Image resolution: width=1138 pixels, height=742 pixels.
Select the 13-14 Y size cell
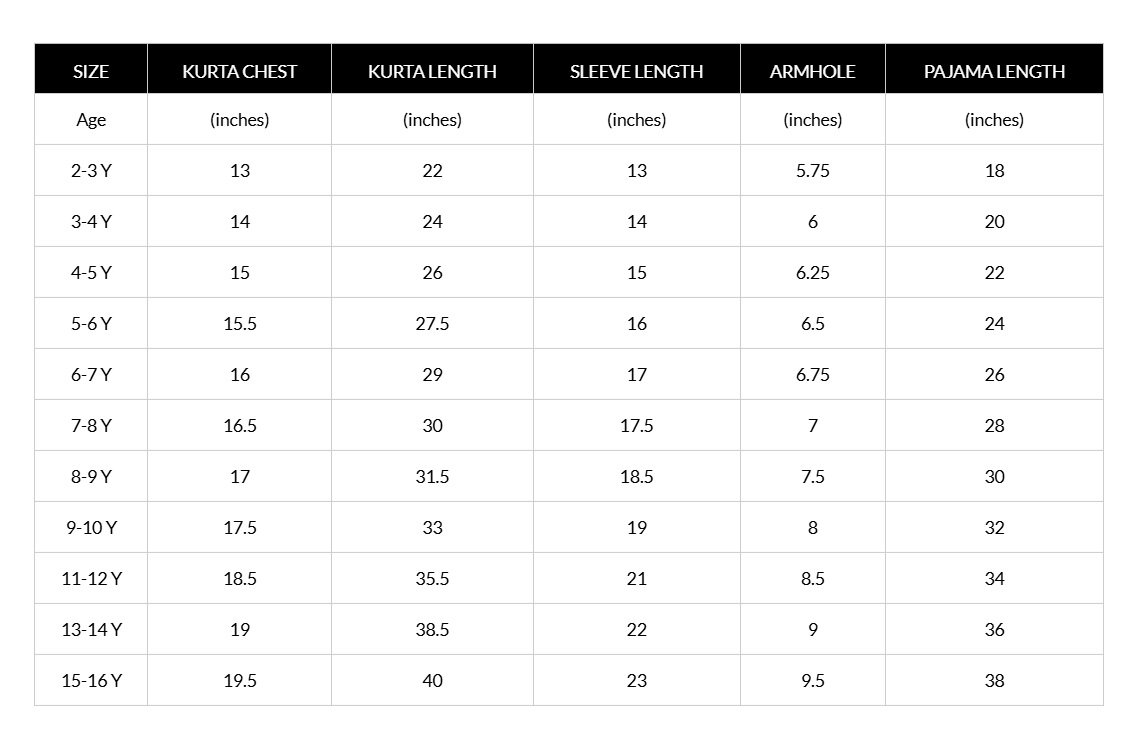pyautogui.click(x=91, y=629)
